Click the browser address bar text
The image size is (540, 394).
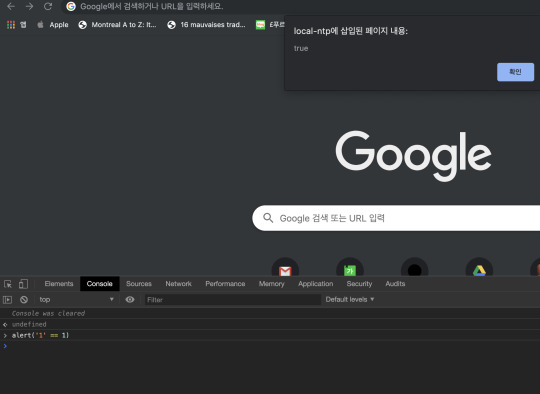click(152, 6)
